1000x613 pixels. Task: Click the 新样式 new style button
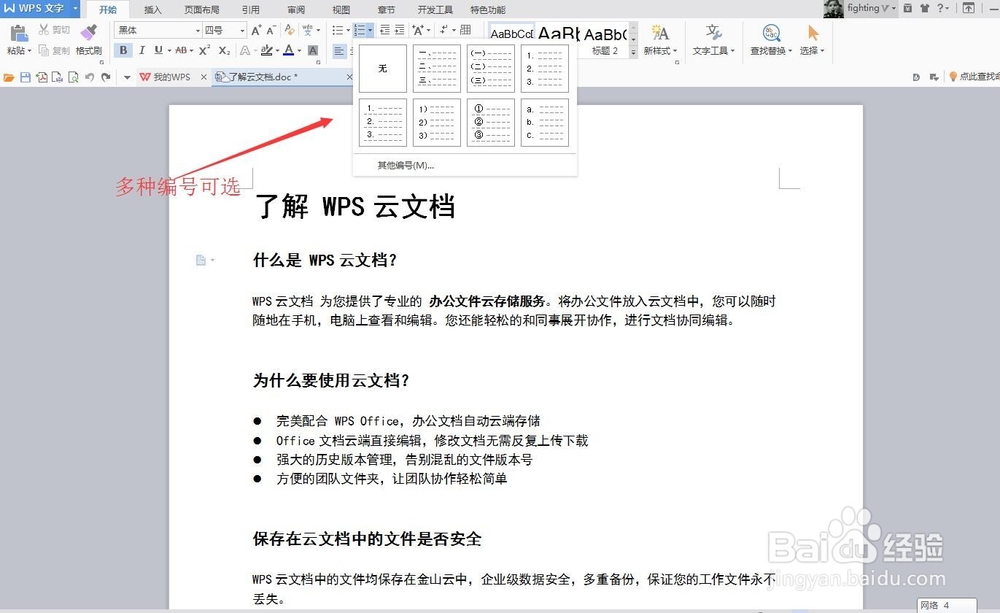point(660,40)
